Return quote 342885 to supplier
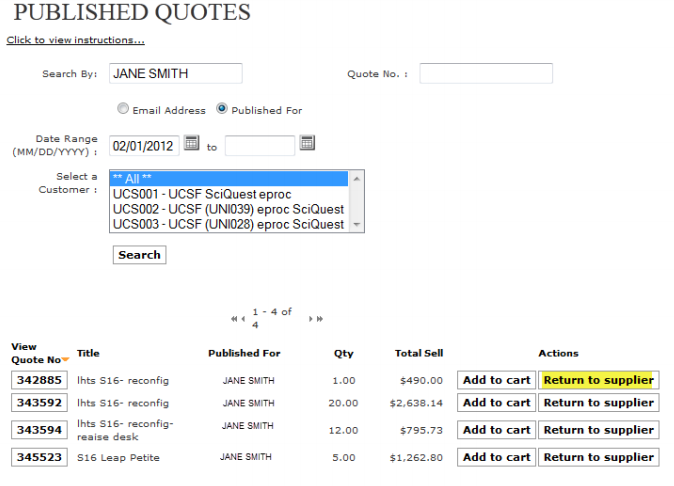The image size is (674, 486). click(599, 380)
